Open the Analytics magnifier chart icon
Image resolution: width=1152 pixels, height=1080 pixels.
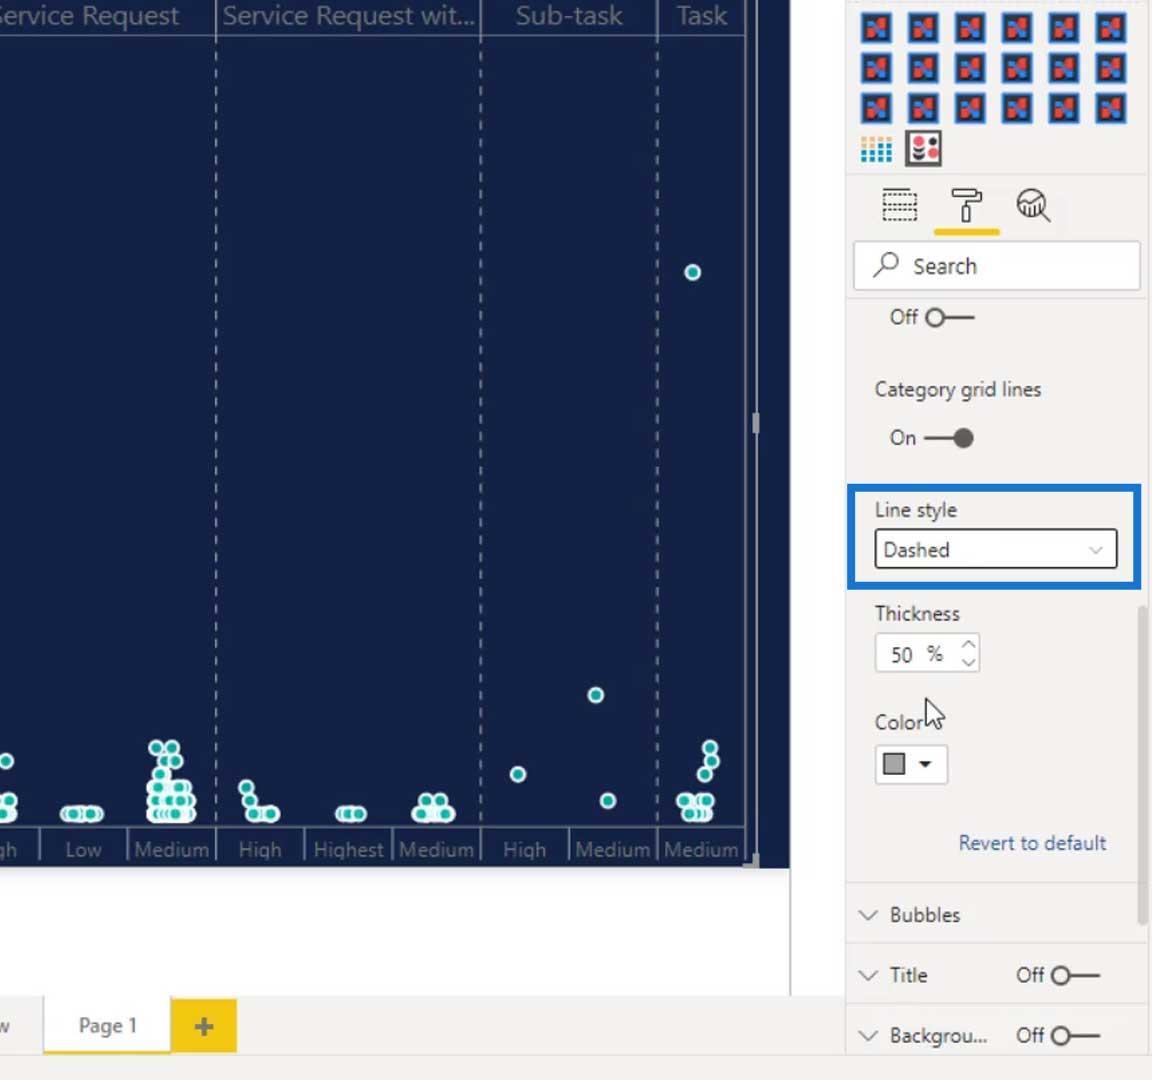coord(1032,205)
